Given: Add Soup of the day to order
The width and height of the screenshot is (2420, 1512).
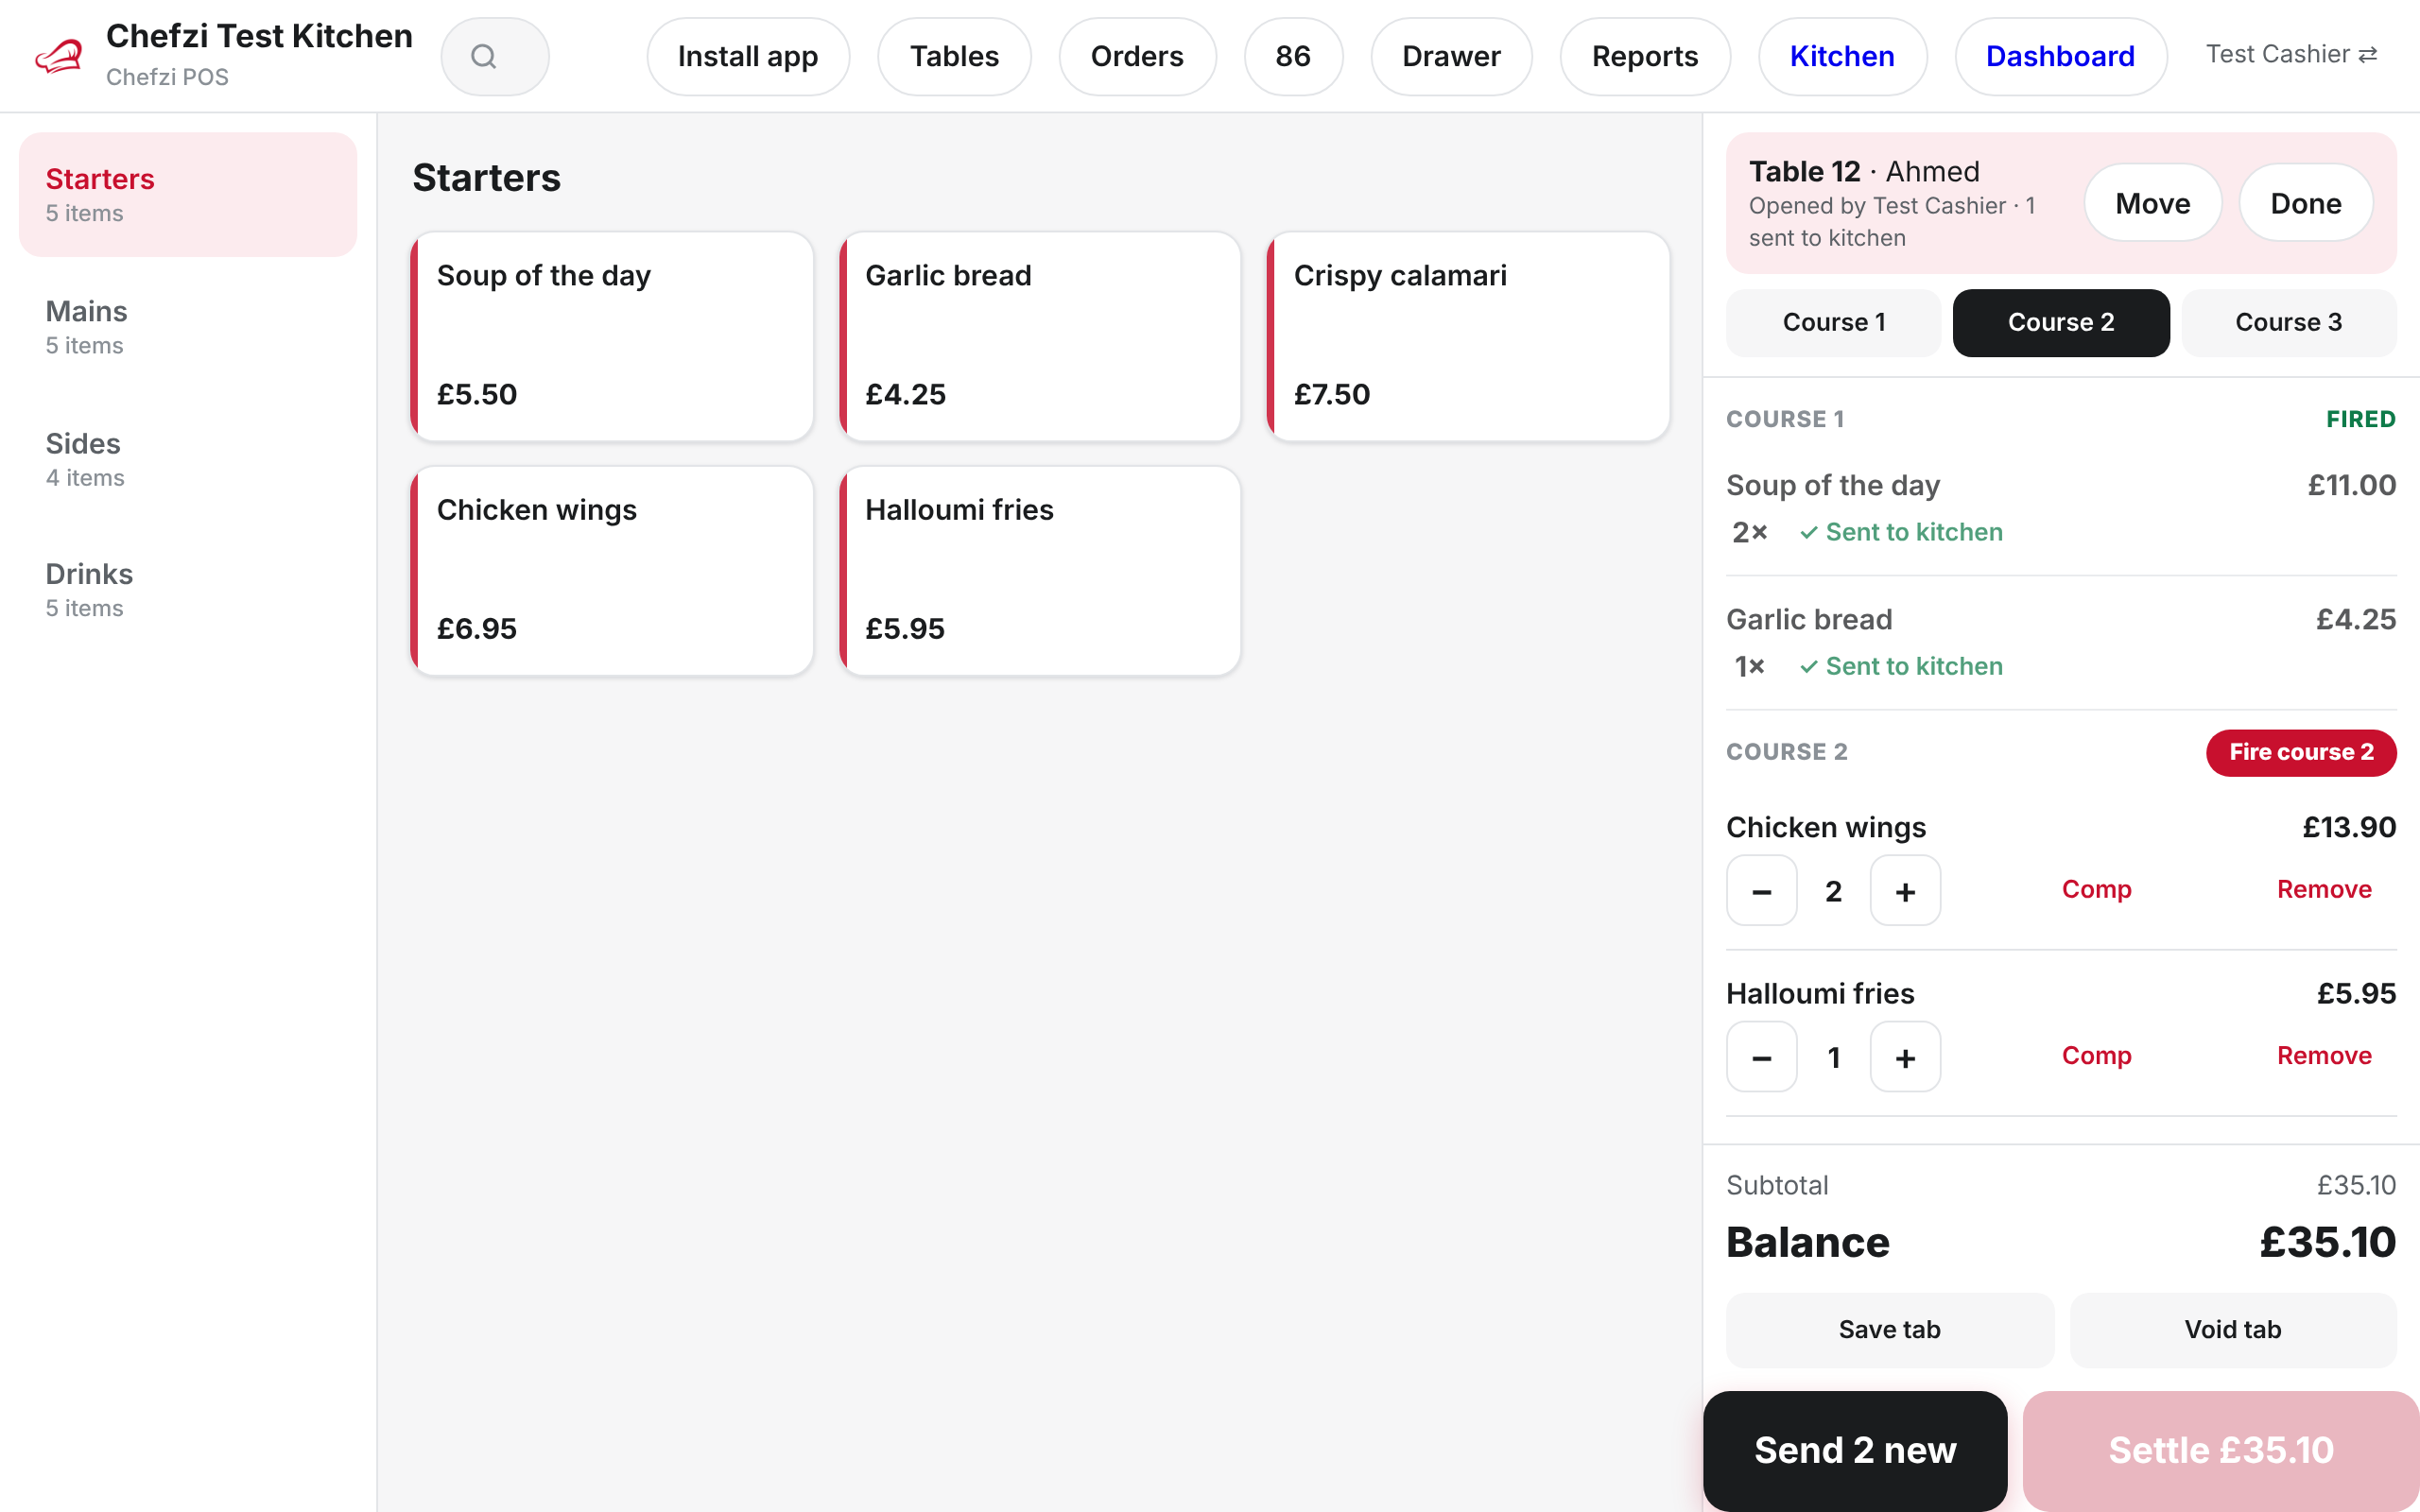Looking at the screenshot, I should tap(612, 336).
